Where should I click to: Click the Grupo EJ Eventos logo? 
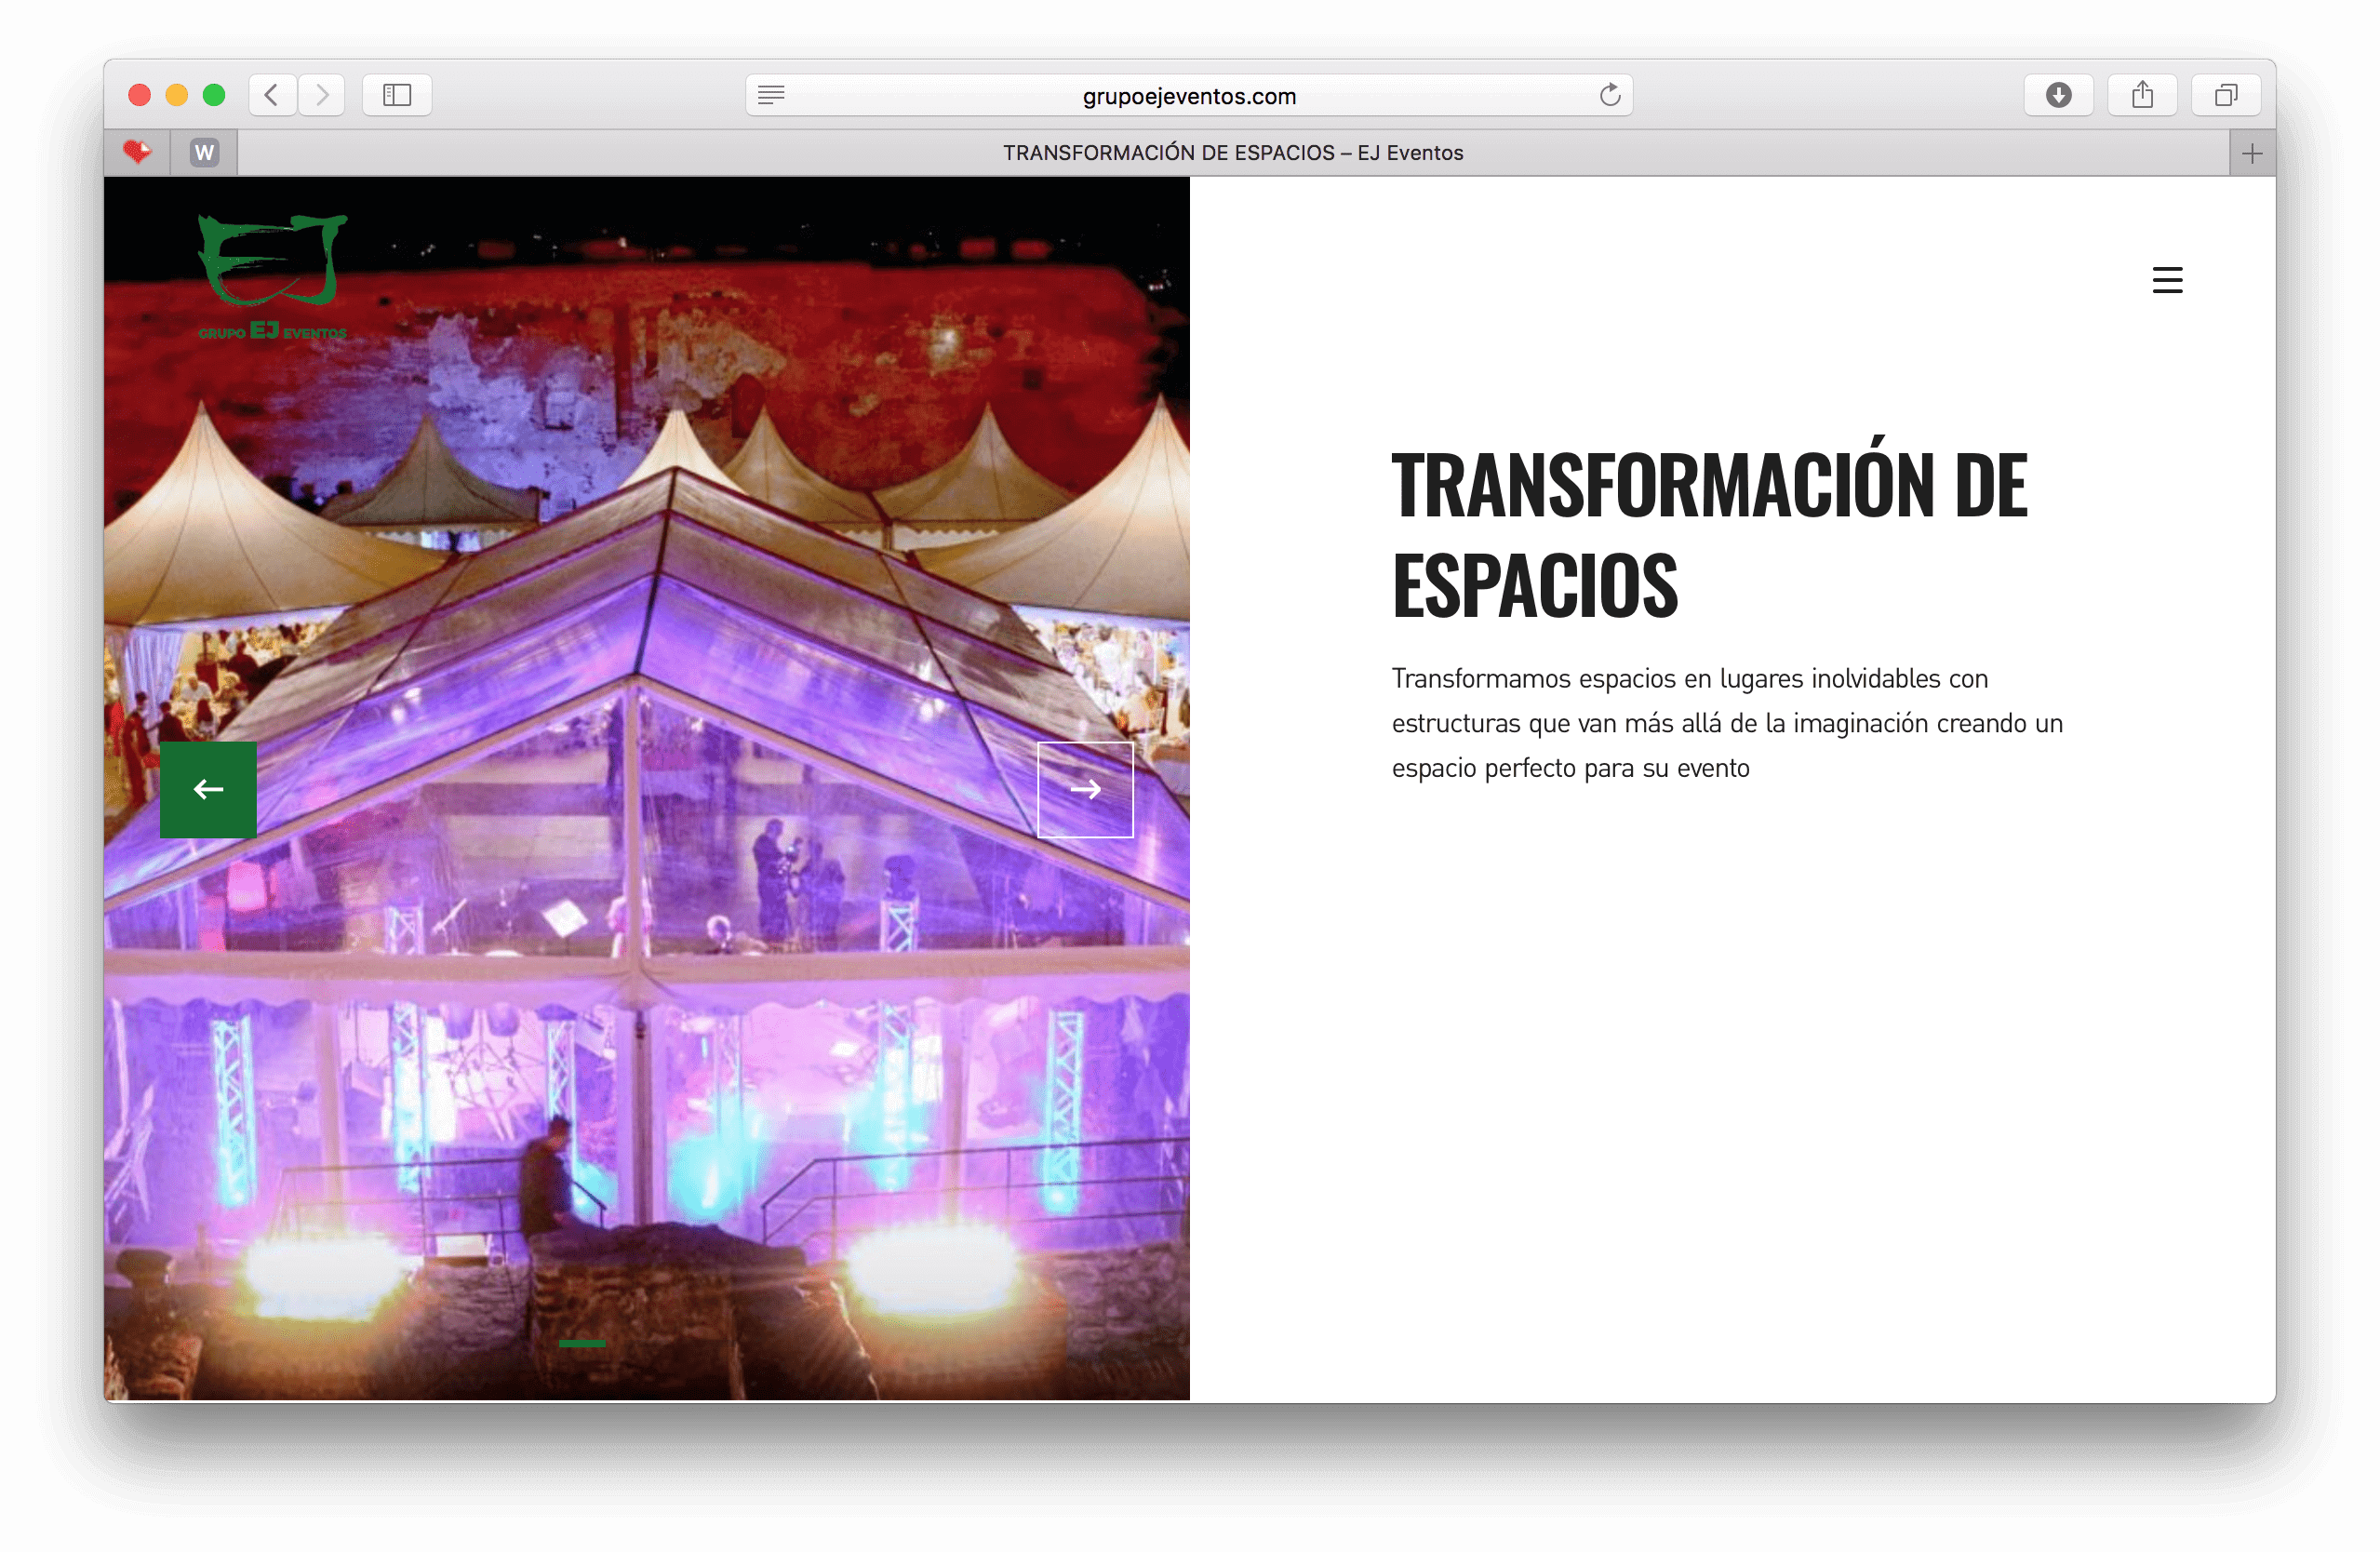(x=272, y=277)
